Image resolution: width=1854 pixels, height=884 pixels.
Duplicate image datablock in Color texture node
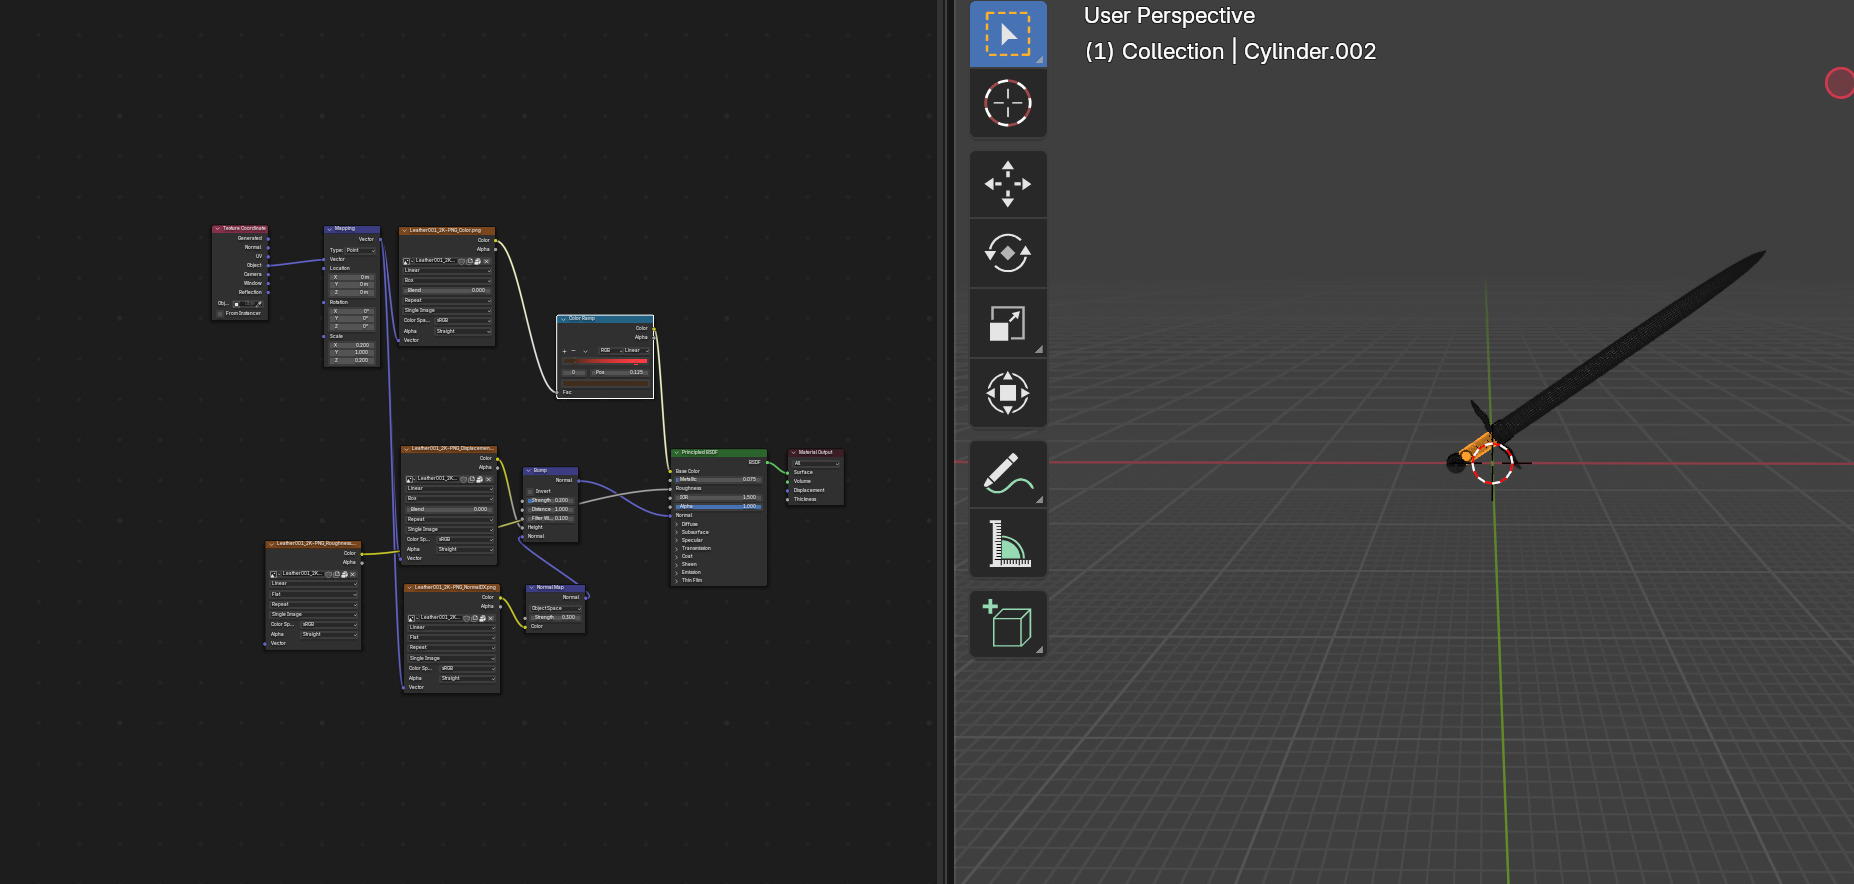(x=470, y=261)
